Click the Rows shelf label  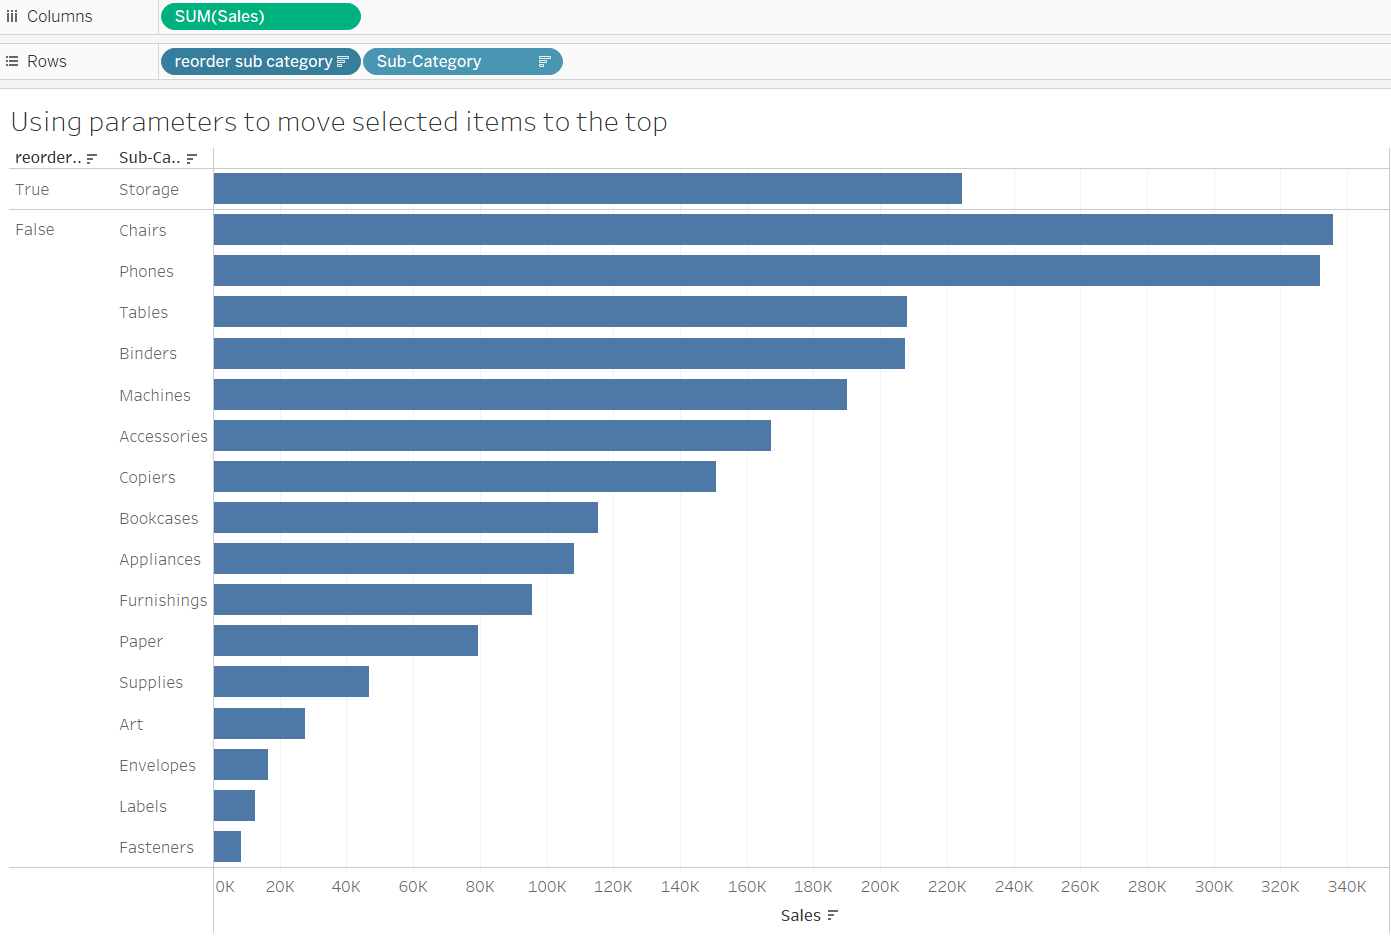click(47, 62)
